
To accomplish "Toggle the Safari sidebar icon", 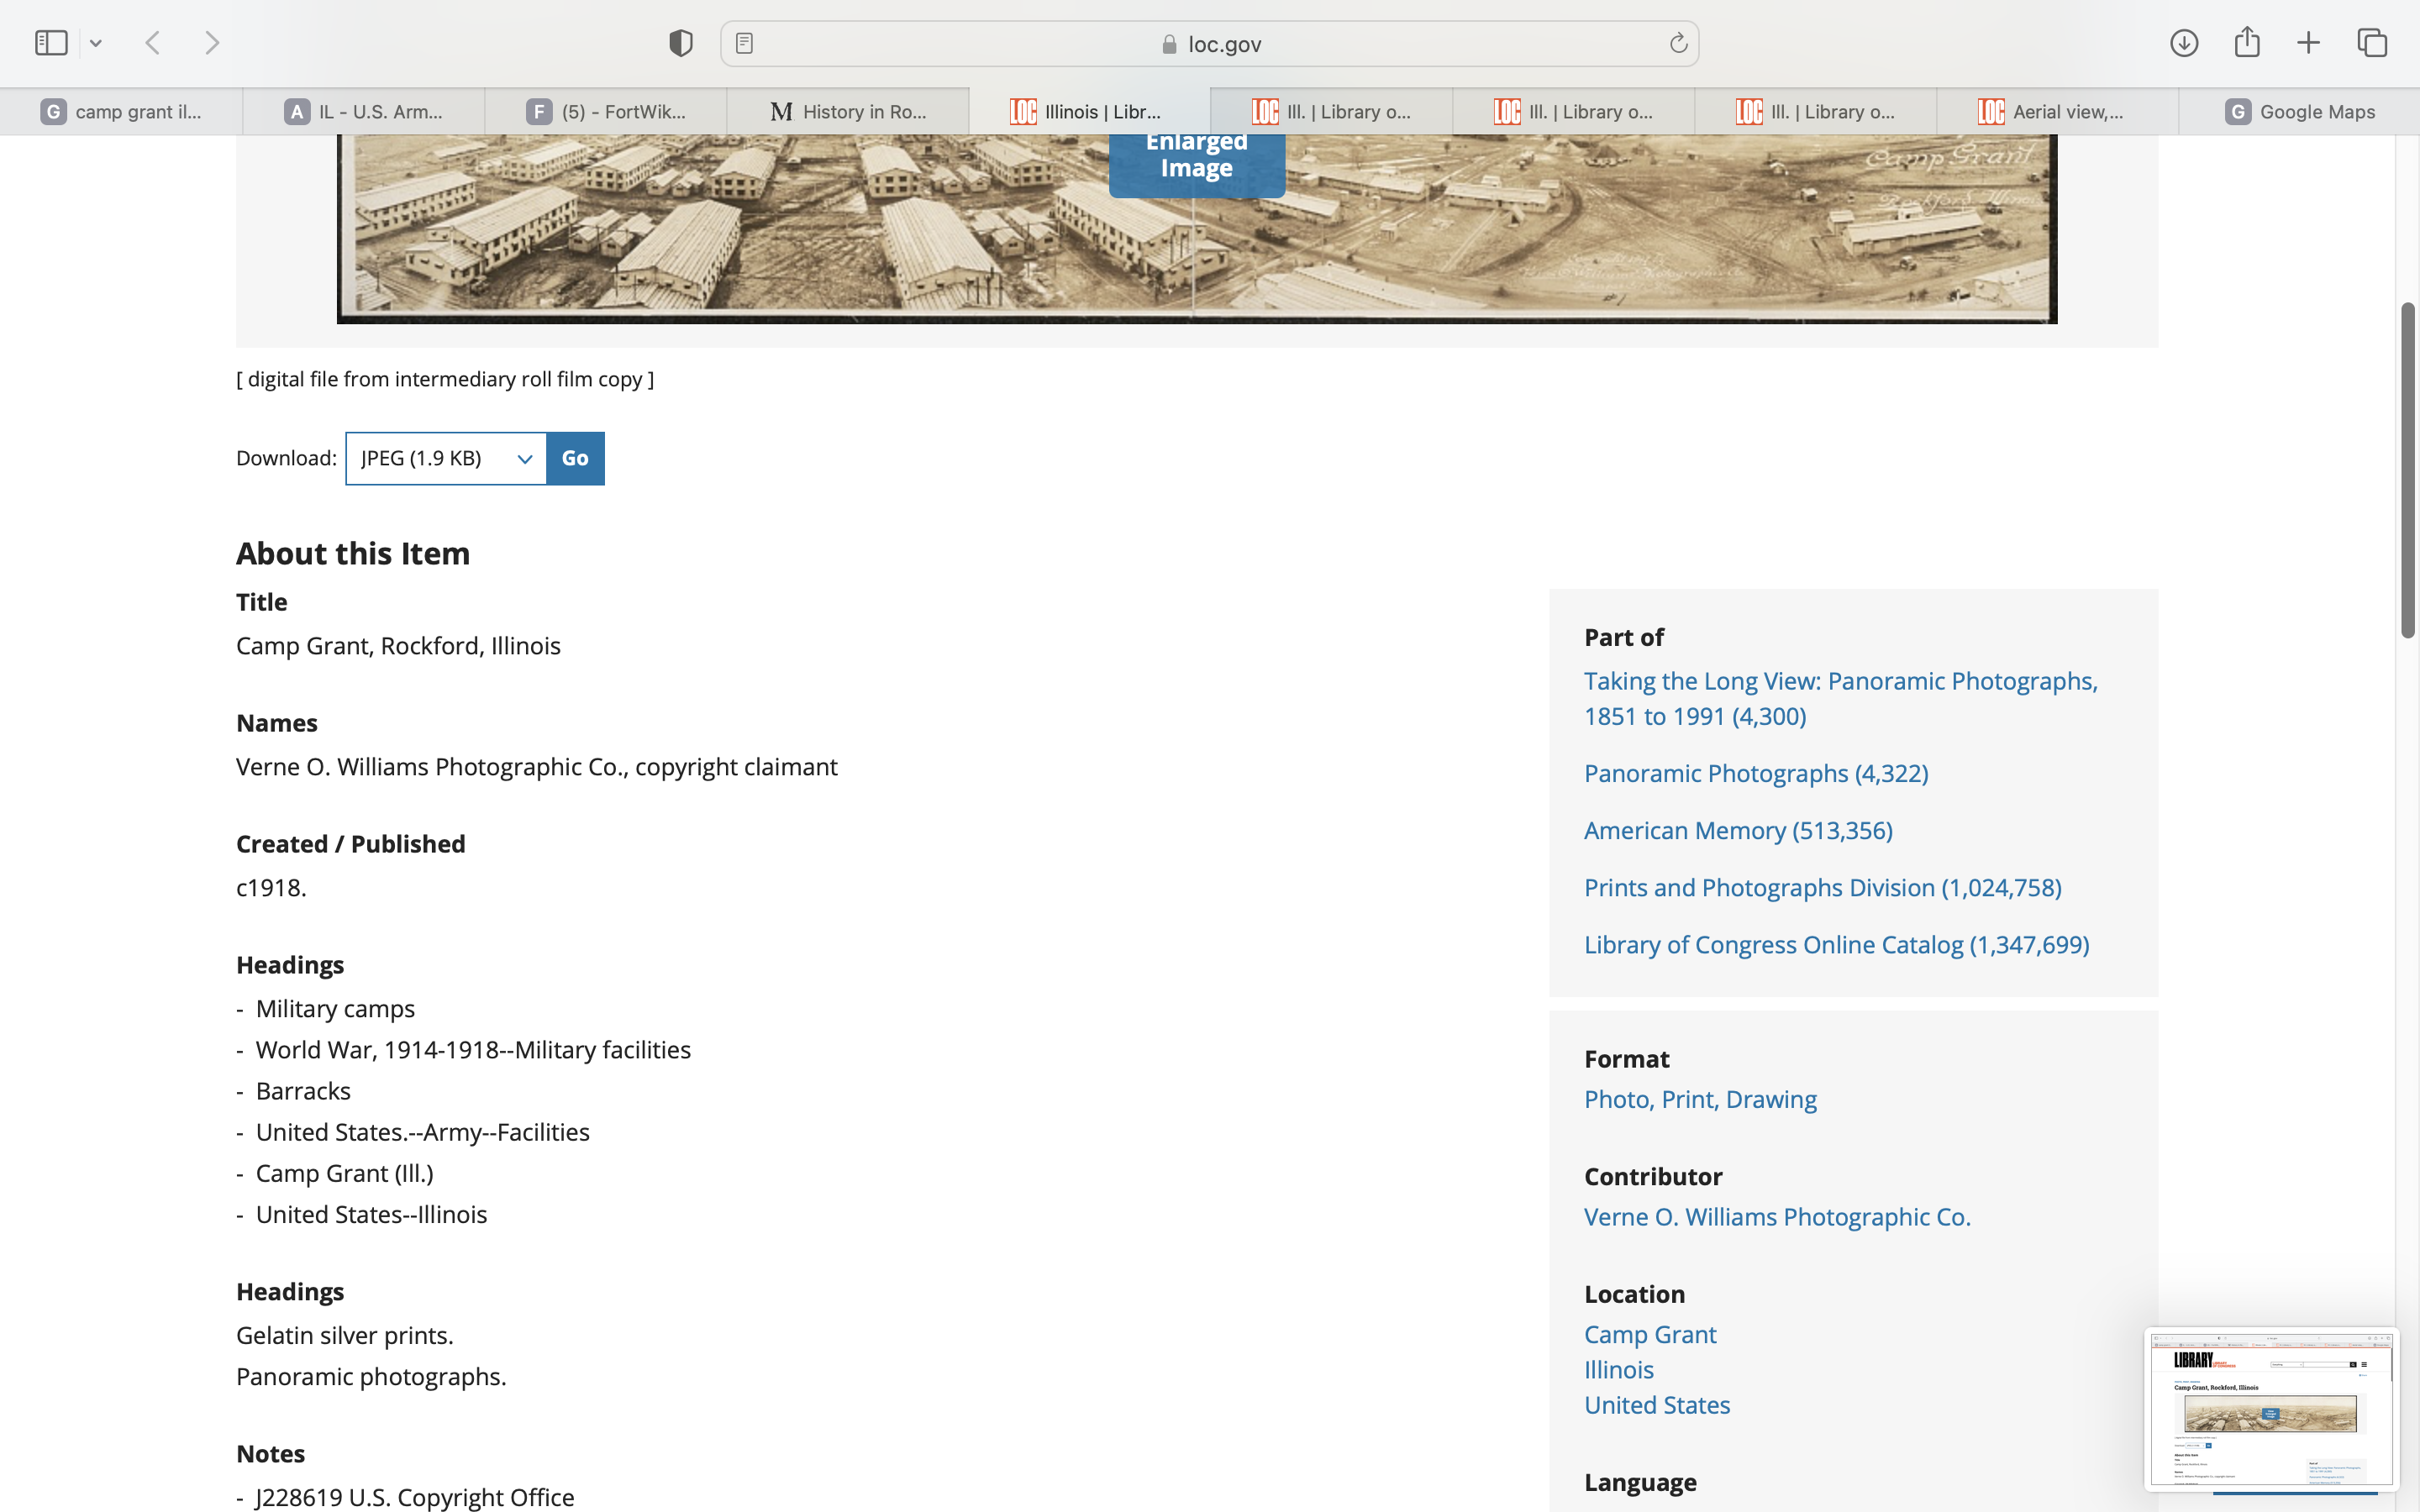I will coord(50,43).
